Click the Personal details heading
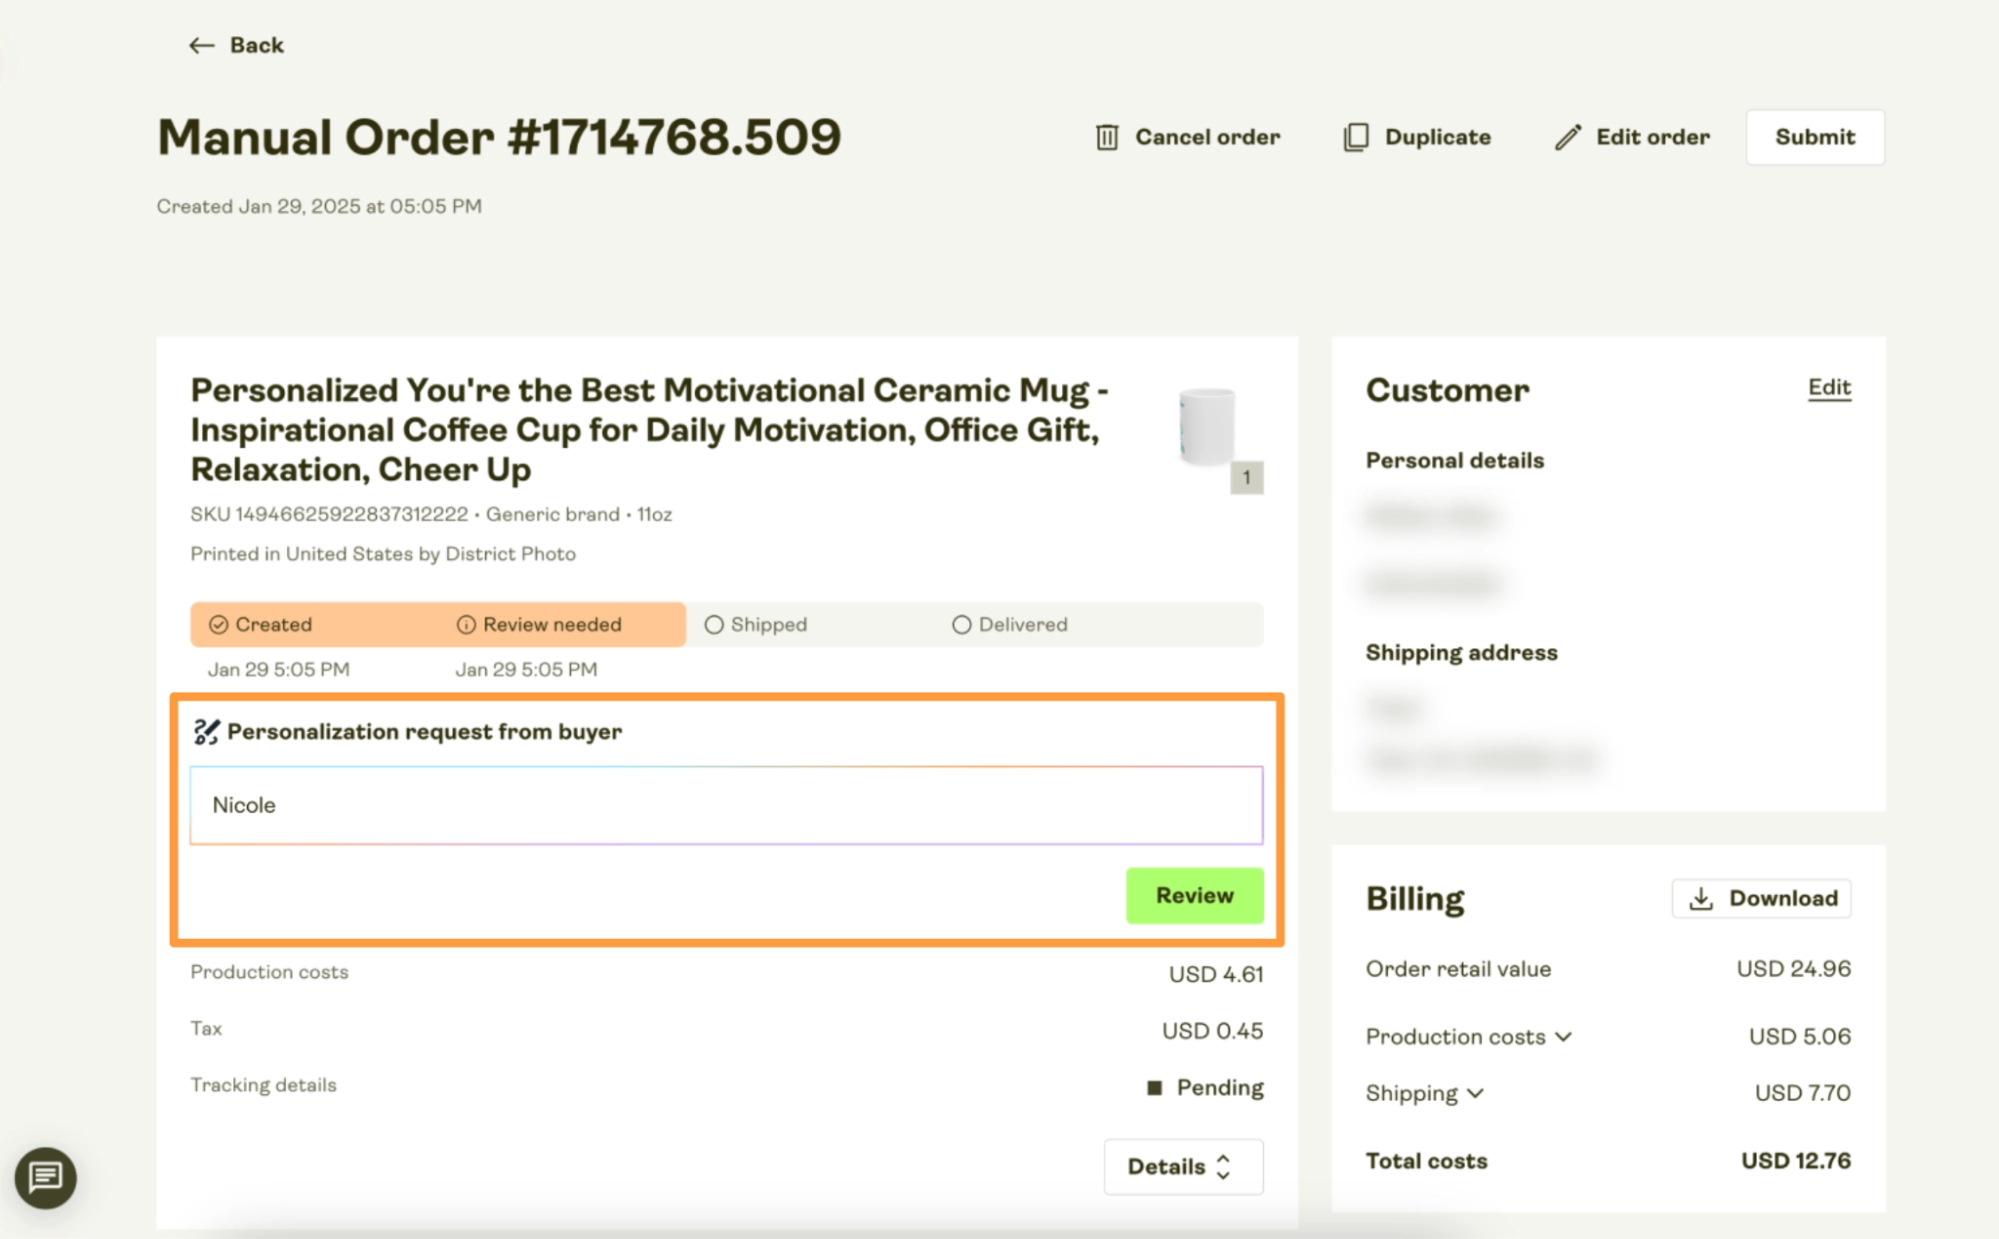This screenshot has height=1239, width=1999. point(1455,461)
